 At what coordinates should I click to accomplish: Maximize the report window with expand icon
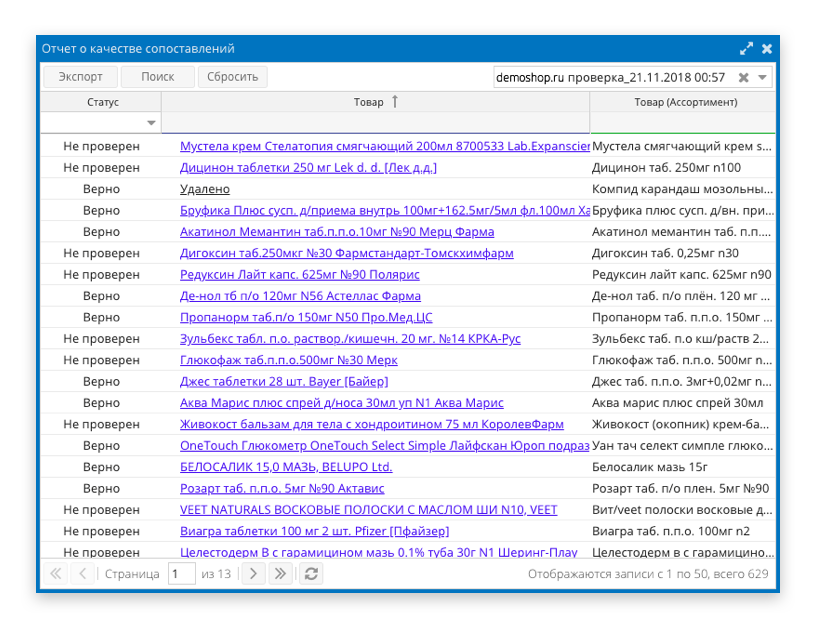coord(746,49)
